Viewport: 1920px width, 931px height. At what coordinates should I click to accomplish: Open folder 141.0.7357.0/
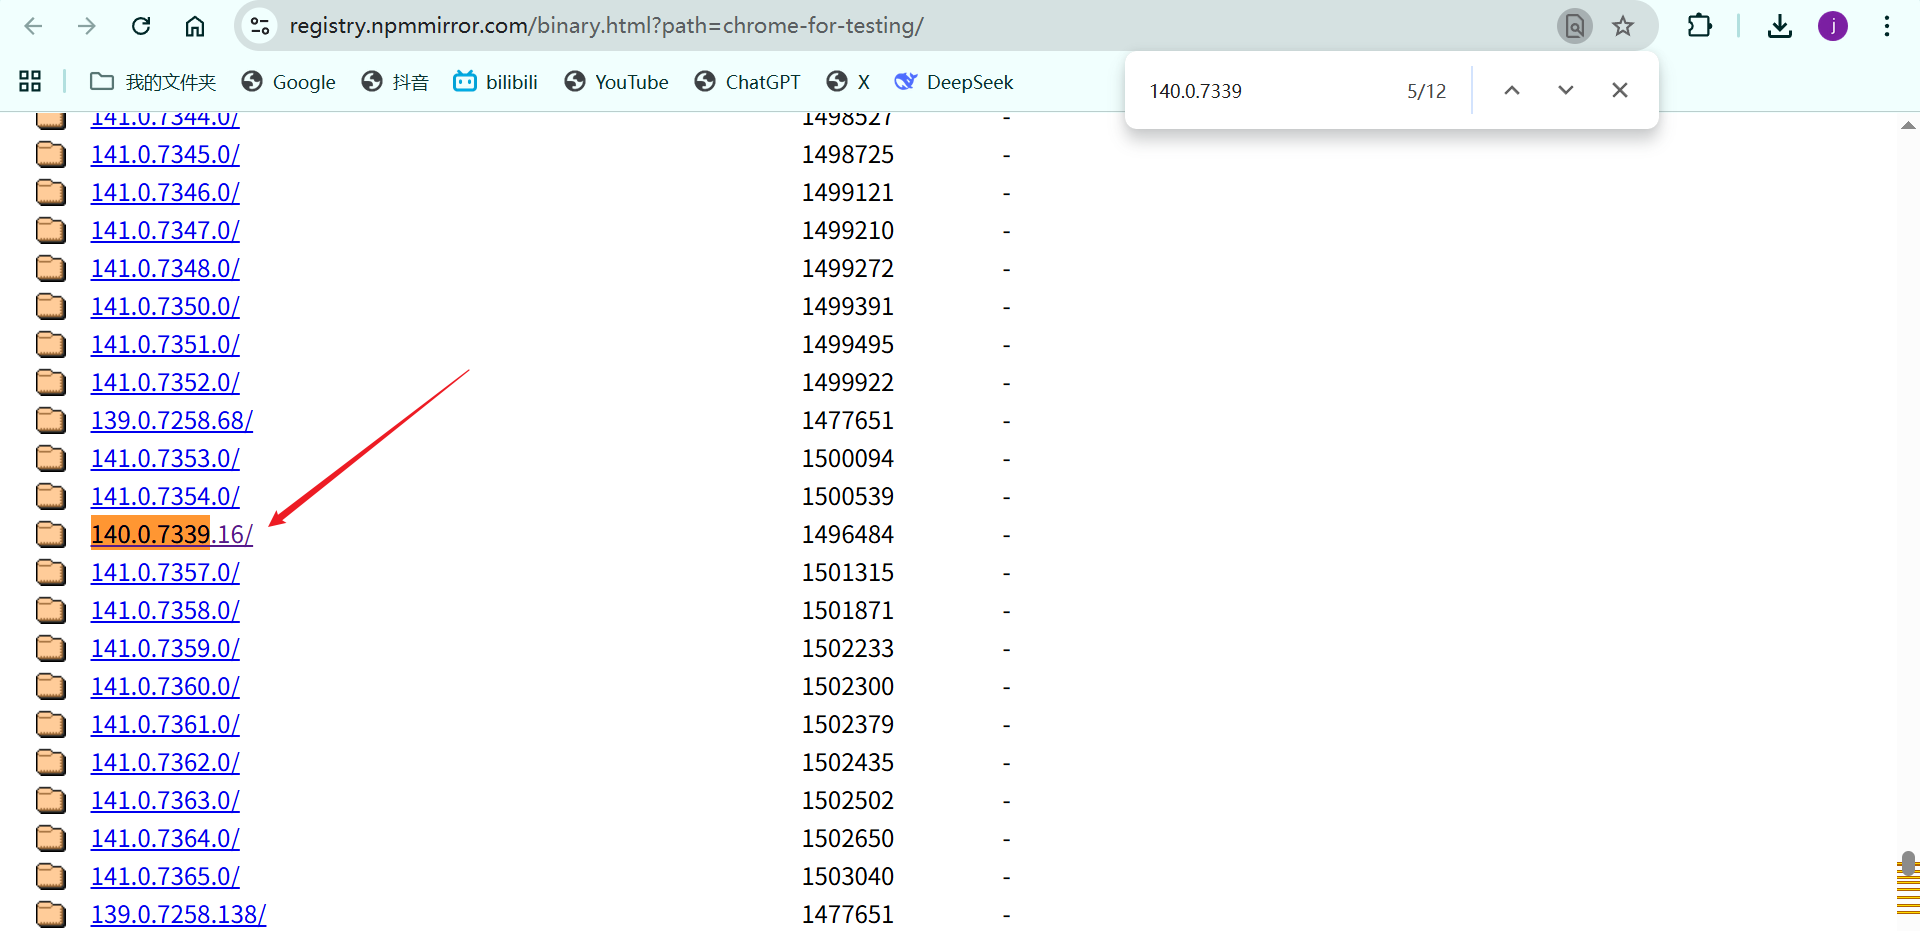pos(165,573)
